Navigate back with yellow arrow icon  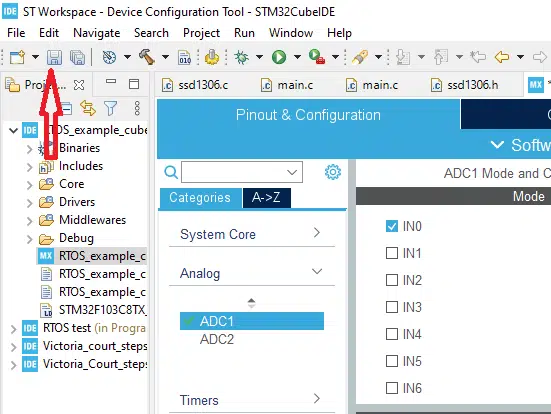tap(502, 57)
